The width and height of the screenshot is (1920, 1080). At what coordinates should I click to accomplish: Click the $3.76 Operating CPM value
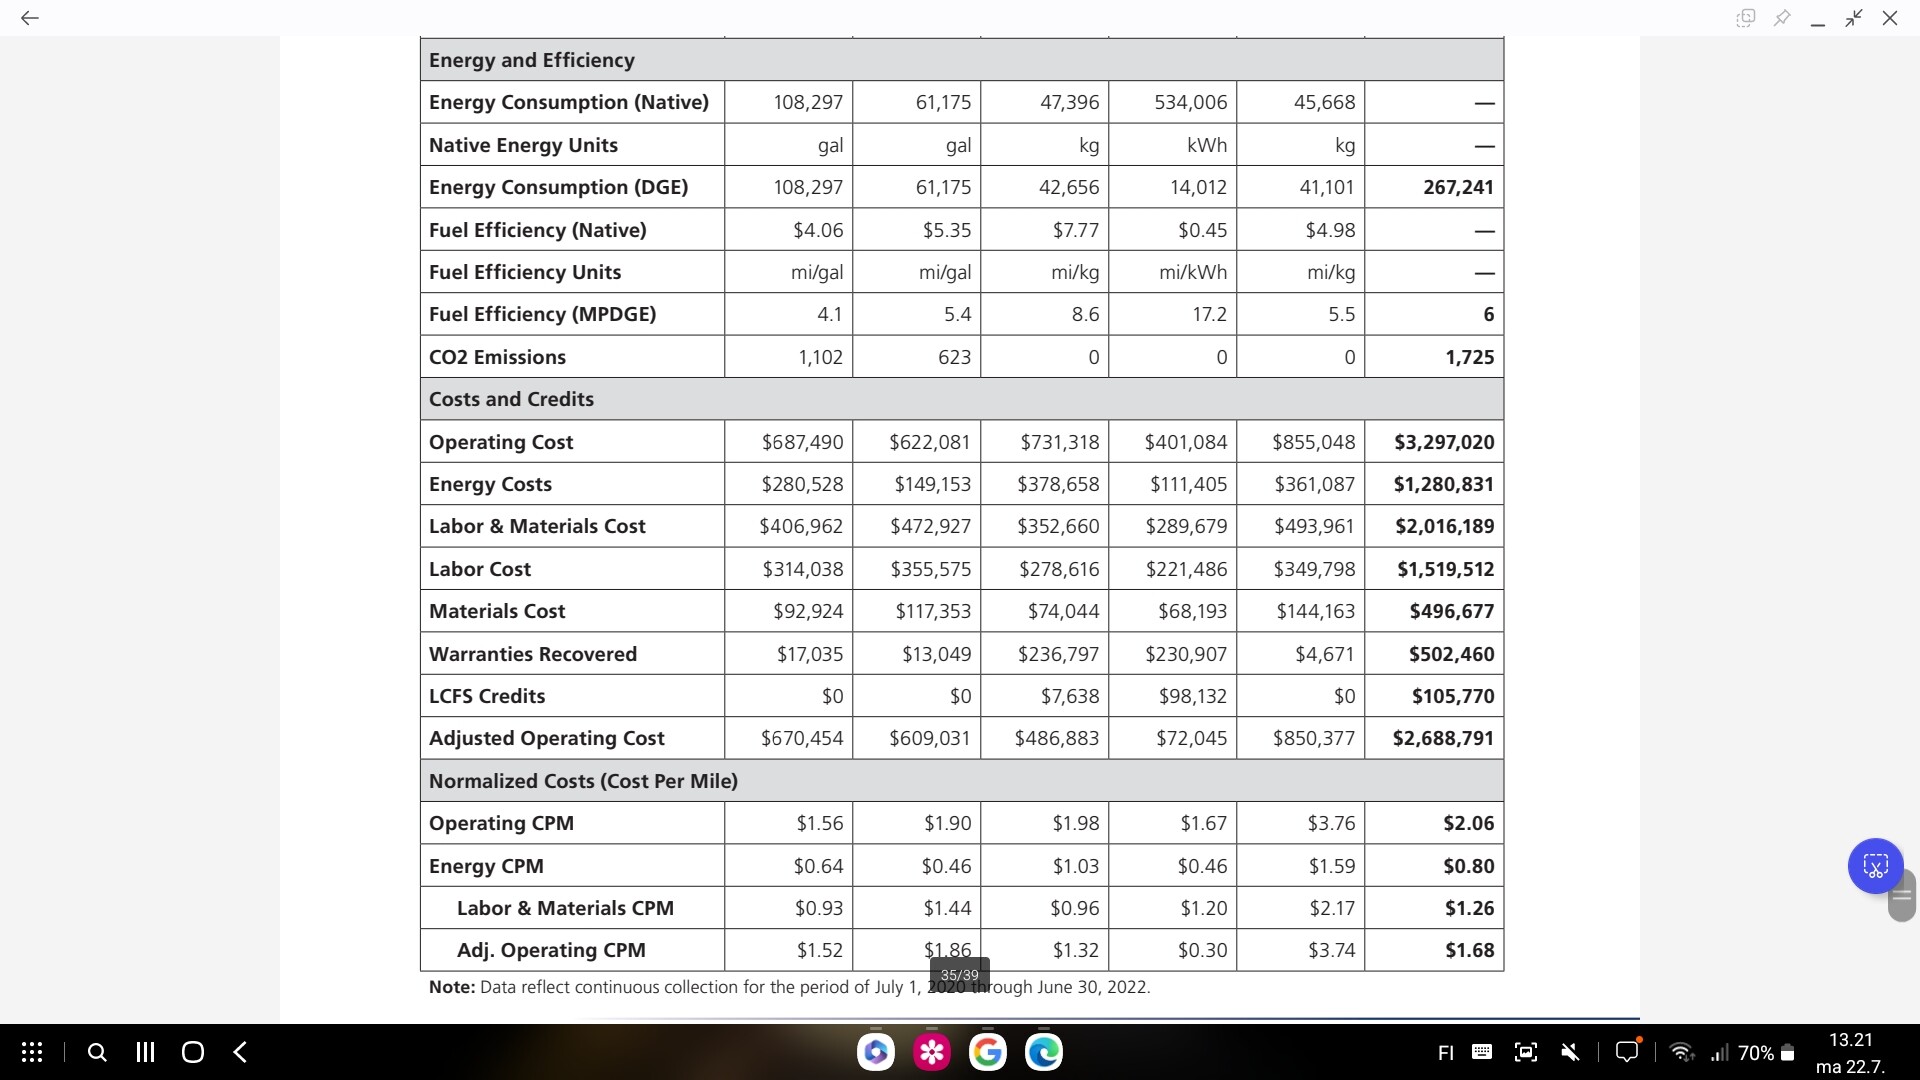(1331, 823)
